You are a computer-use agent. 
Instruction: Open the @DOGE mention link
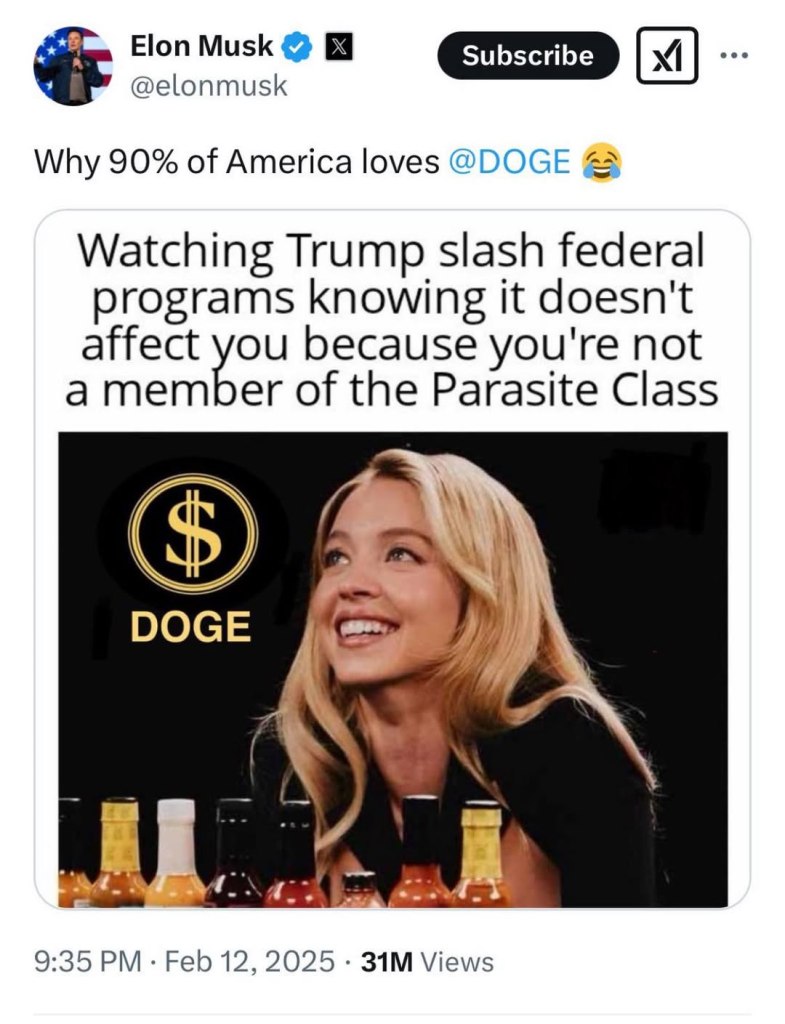click(509, 161)
